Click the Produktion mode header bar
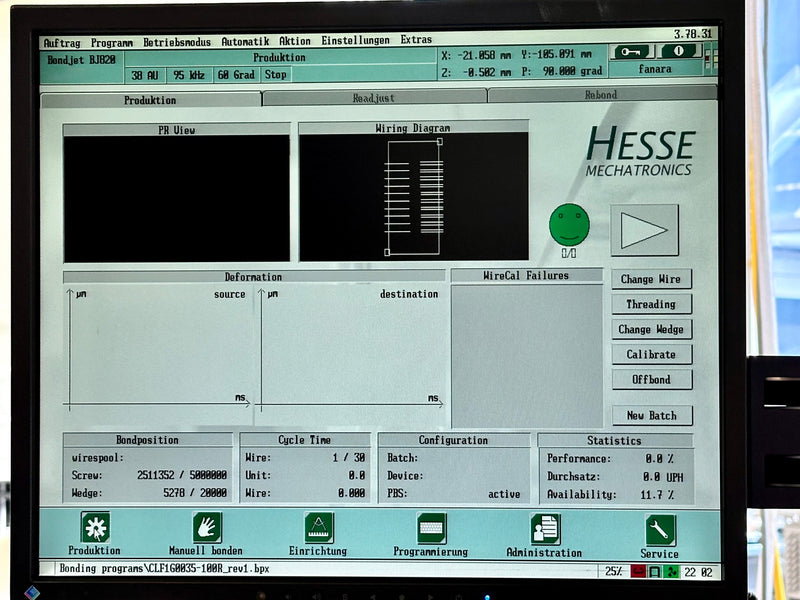Screen dimensions: 800x600 tap(280, 58)
